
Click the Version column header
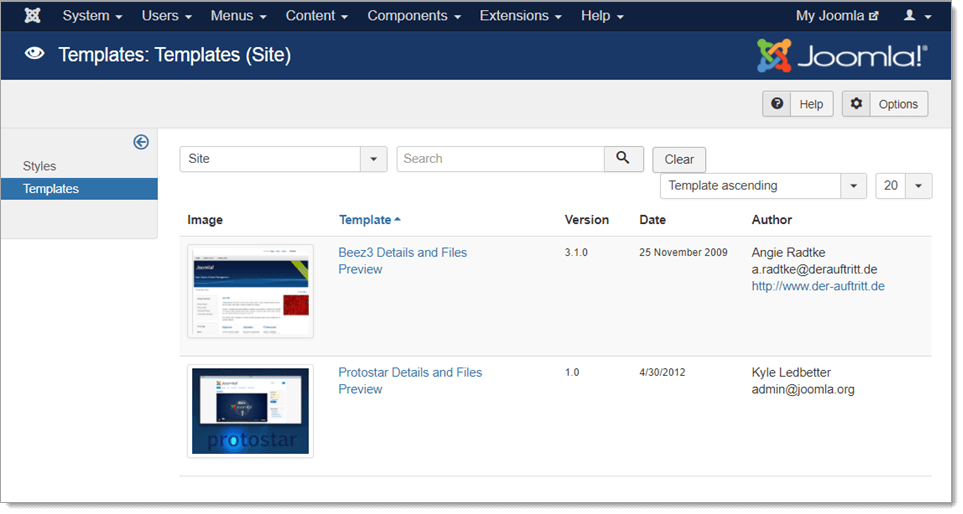[587, 220]
